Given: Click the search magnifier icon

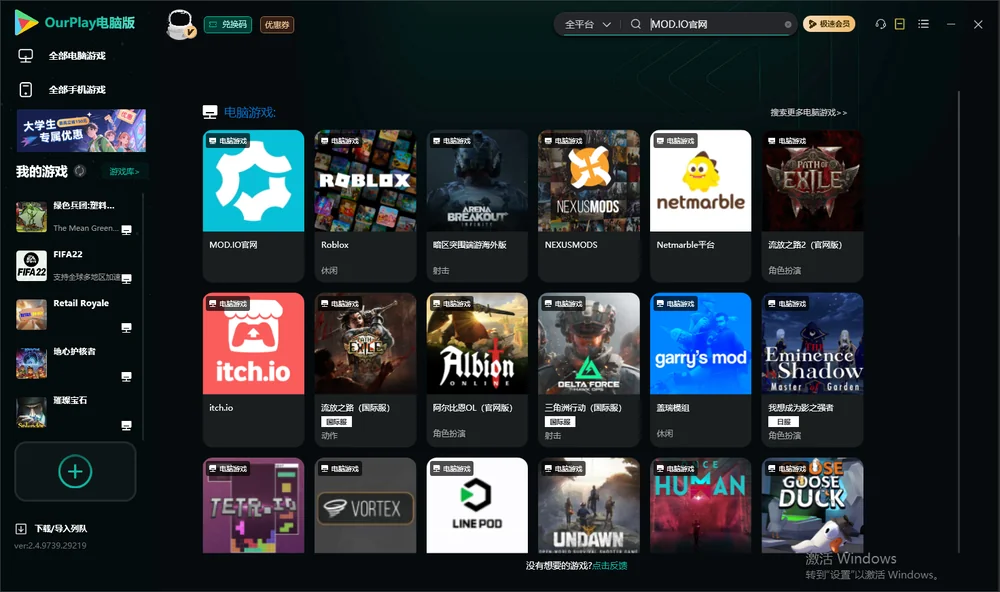Looking at the screenshot, I should pyautogui.click(x=635, y=24).
